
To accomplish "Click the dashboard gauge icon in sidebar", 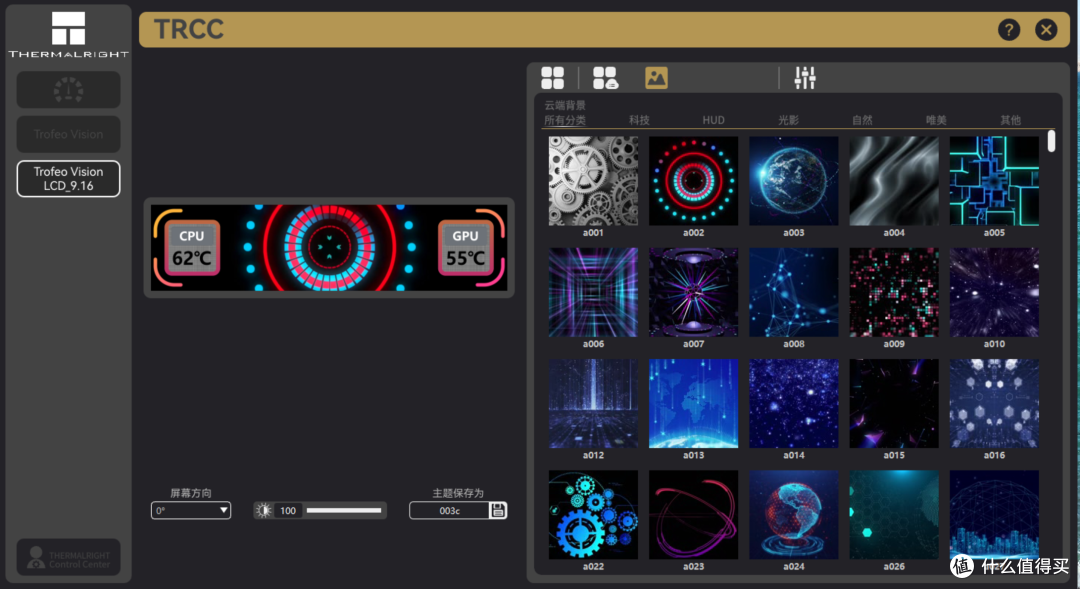I will (68, 90).
